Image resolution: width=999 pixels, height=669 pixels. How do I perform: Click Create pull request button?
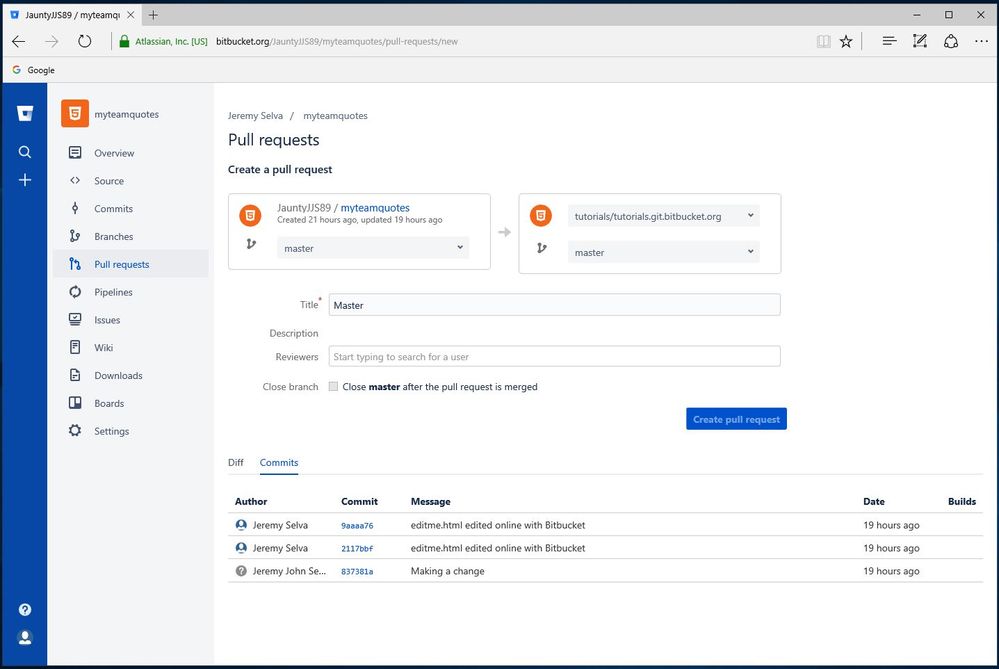(x=737, y=419)
